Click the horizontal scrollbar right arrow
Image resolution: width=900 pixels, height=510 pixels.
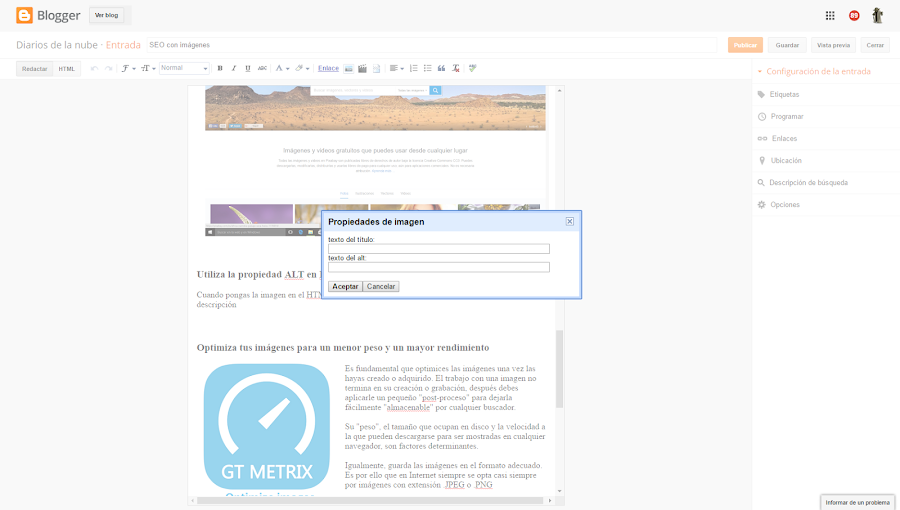pyautogui.click(x=550, y=501)
